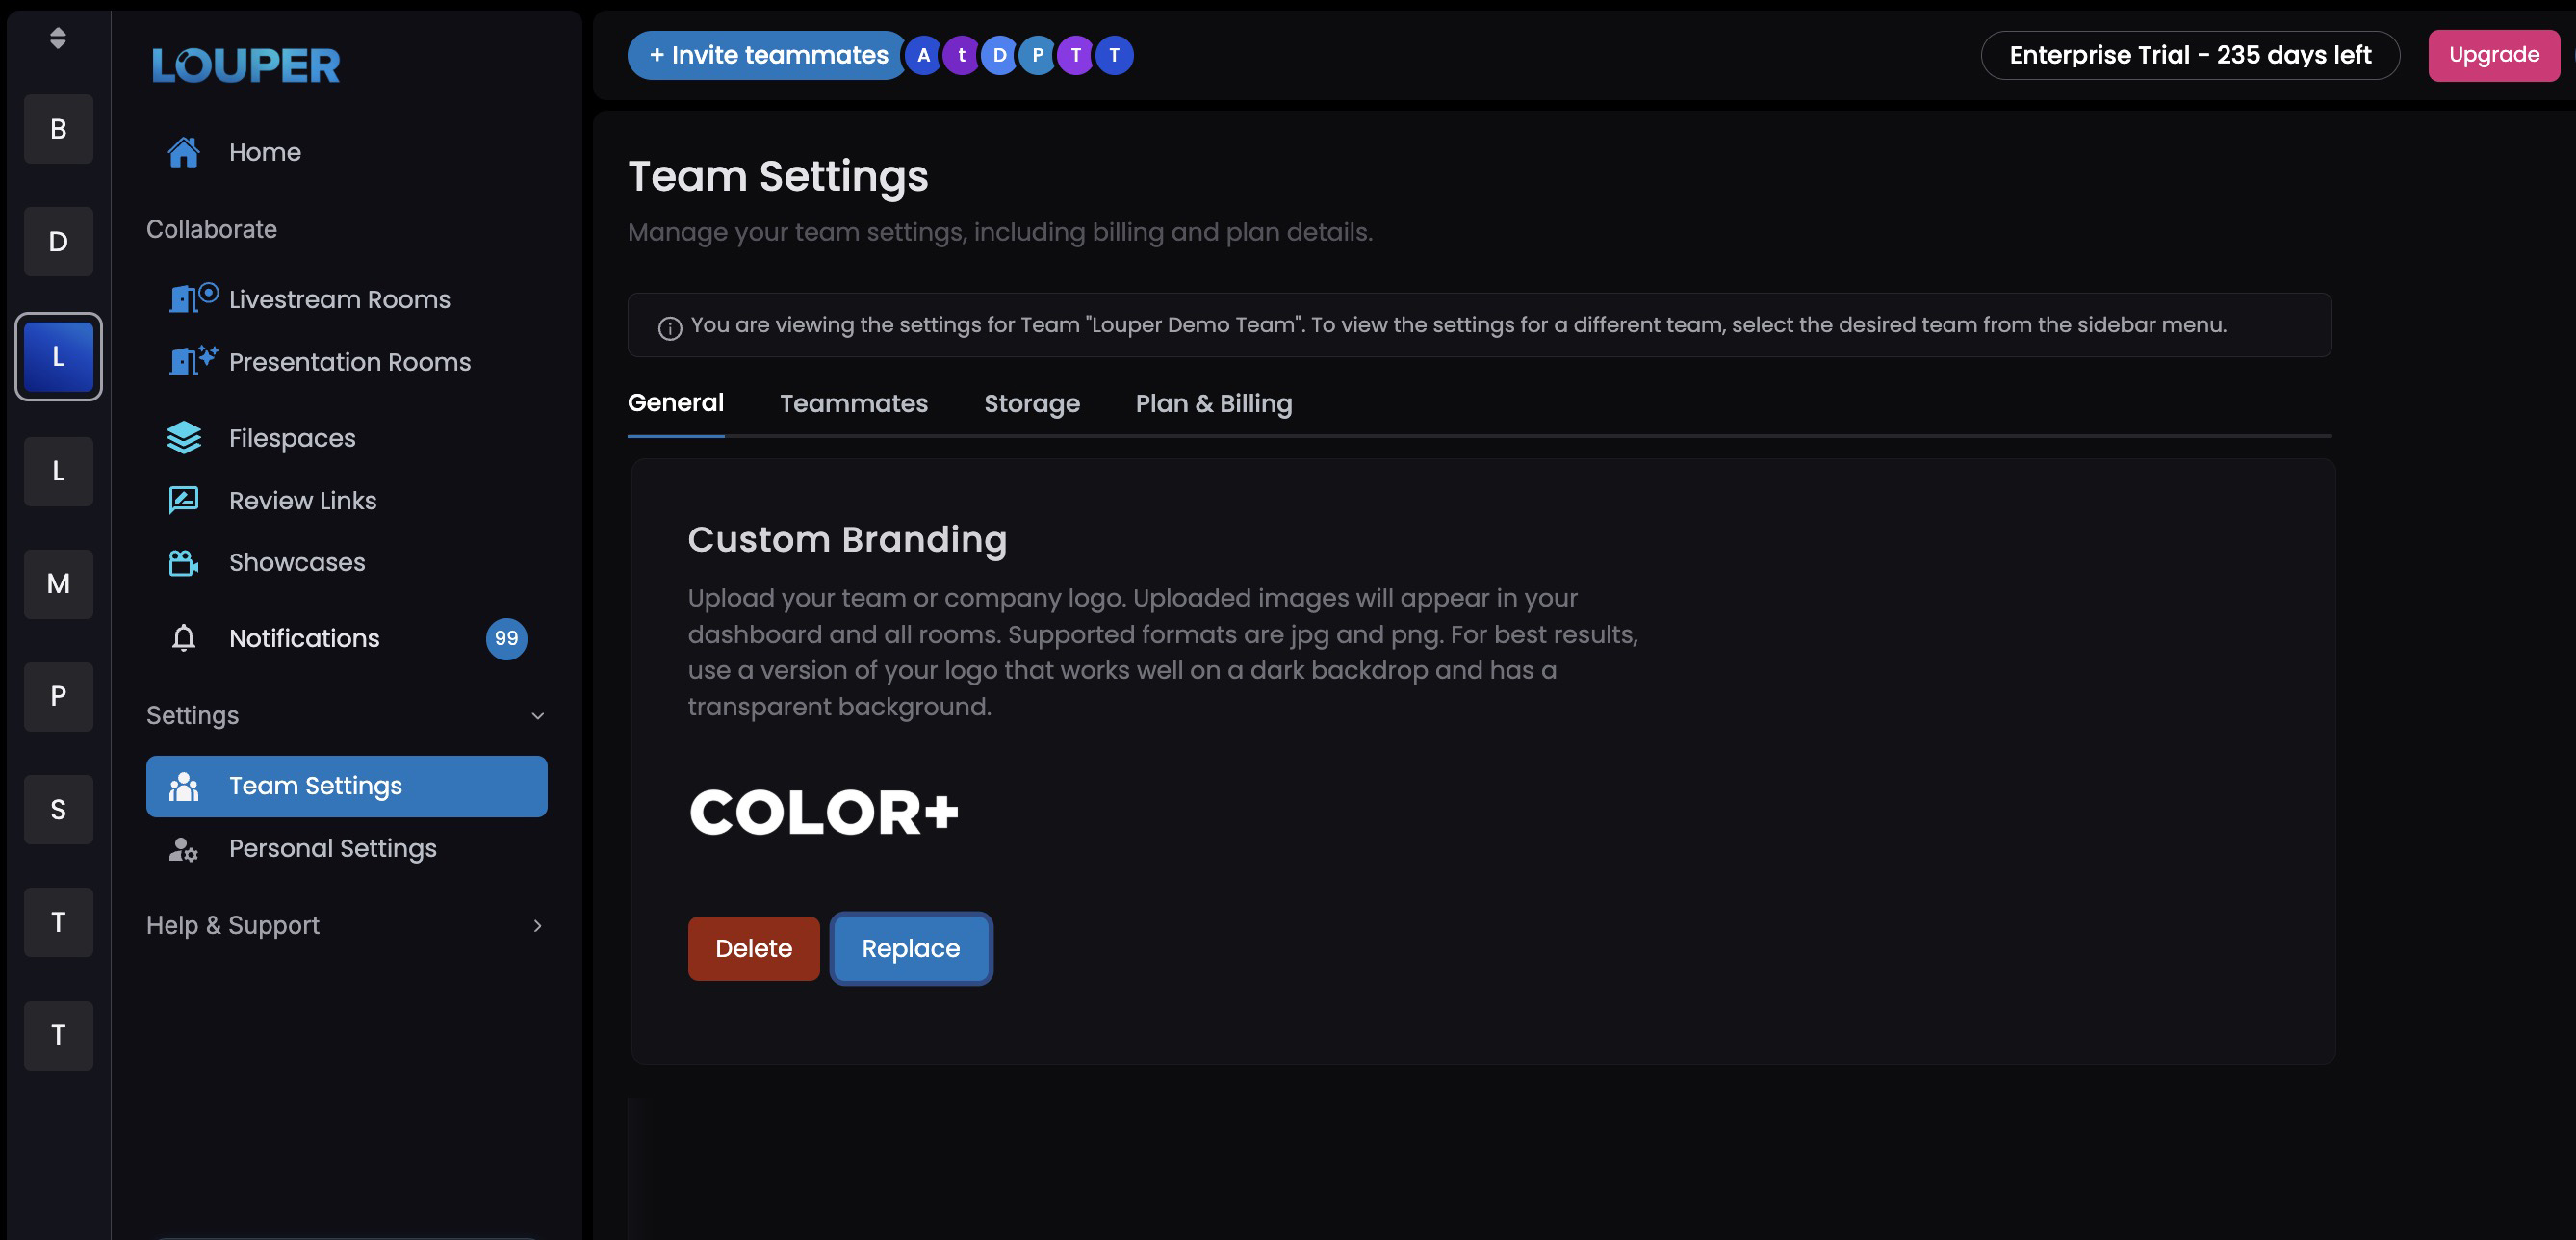The width and height of the screenshot is (2576, 1240).
Task: Click the Louper logo
Action: coord(246,65)
